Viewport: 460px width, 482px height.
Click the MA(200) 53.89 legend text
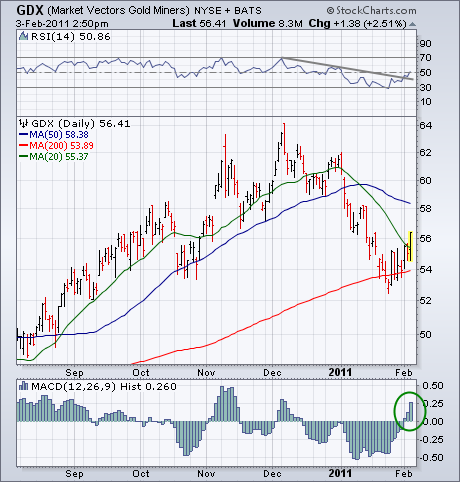(61, 146)
